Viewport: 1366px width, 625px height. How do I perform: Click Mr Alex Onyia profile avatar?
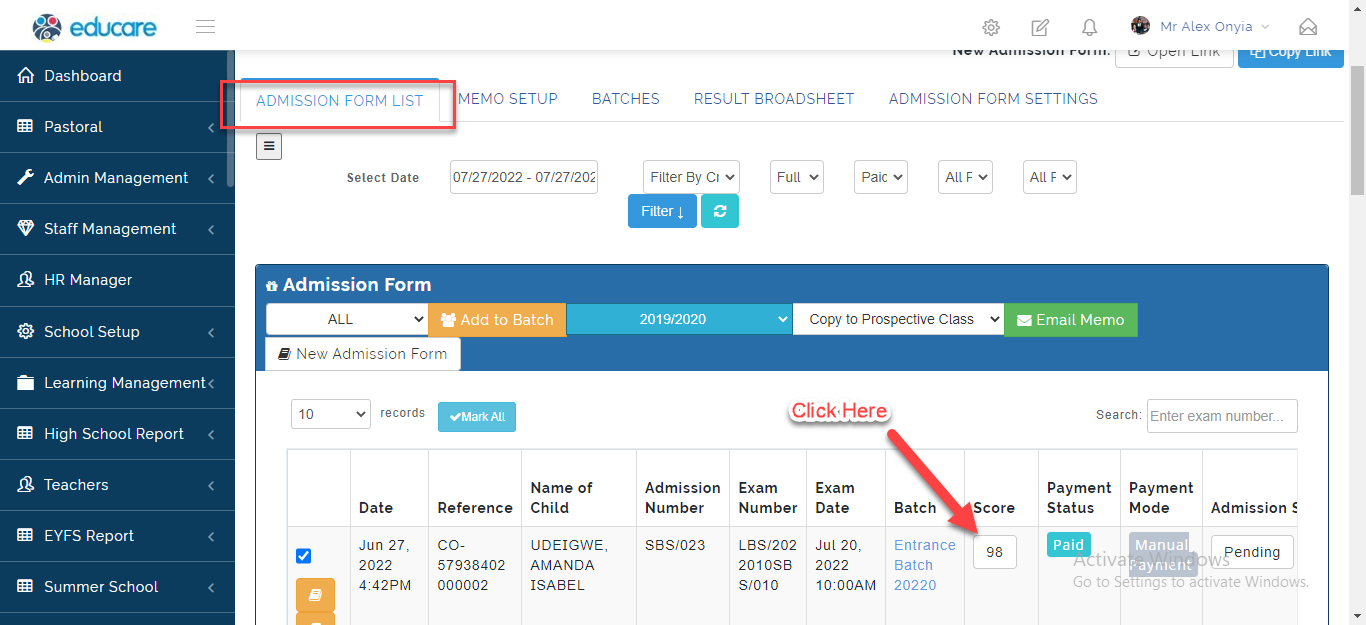point(1140,26)
